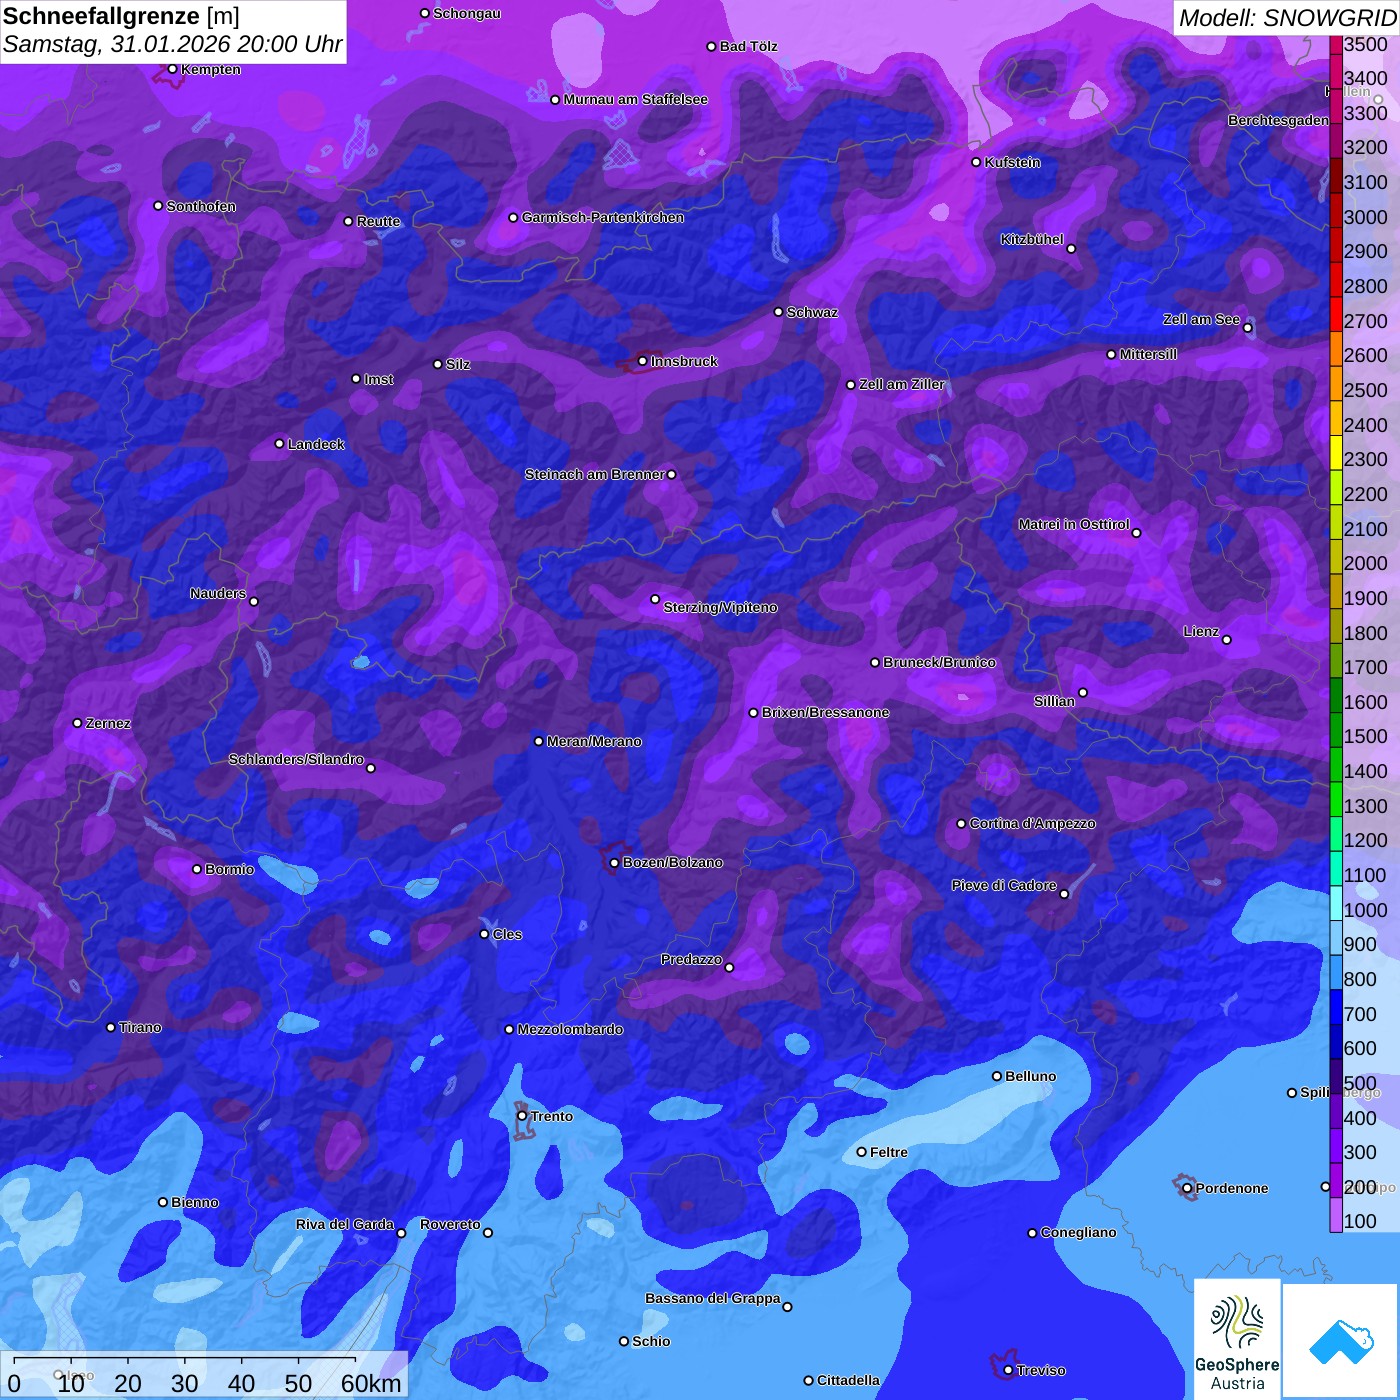Screen dimensions: 1400x1400
Task: Click the Landeck marker dot
Action: click(280, 444)
